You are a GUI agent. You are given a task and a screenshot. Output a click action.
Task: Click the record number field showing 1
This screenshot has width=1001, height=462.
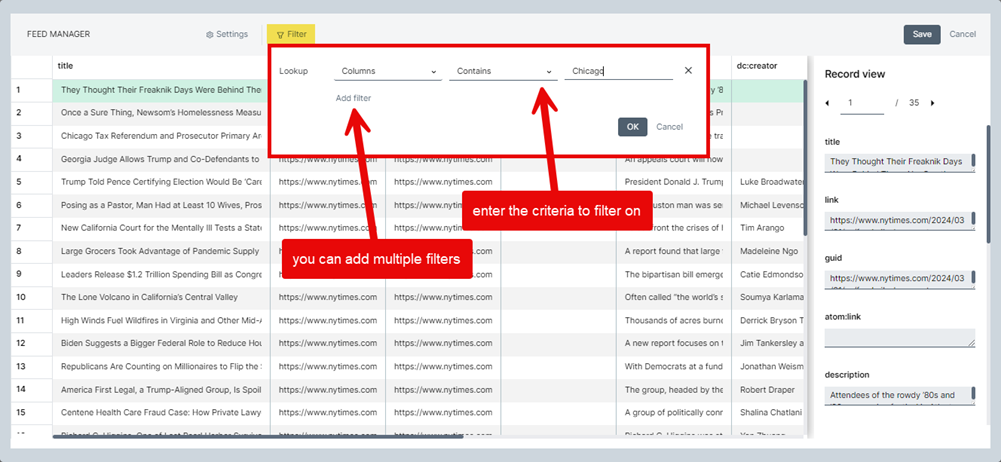point(862,103)
